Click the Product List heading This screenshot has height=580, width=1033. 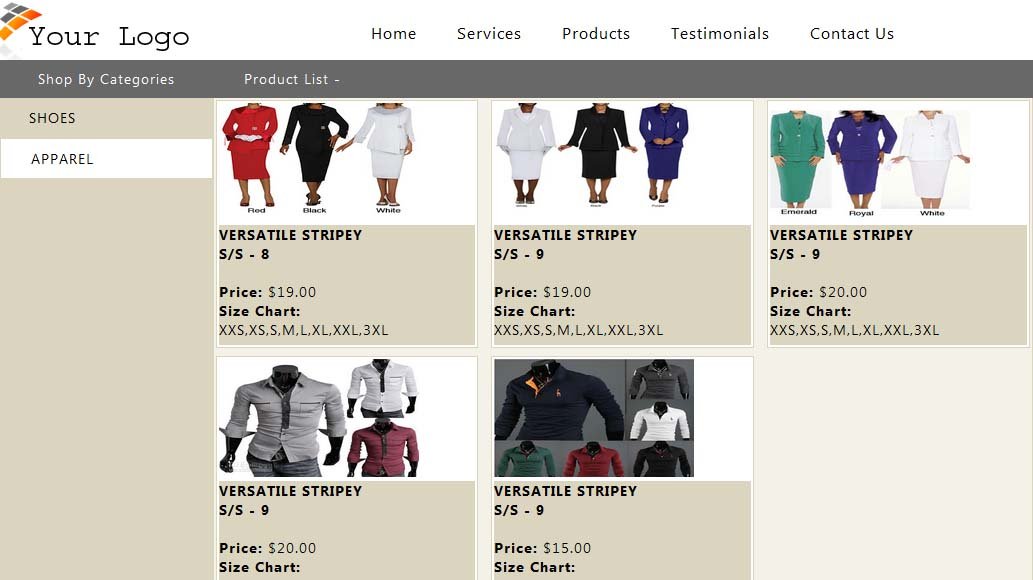coord(292,79)
